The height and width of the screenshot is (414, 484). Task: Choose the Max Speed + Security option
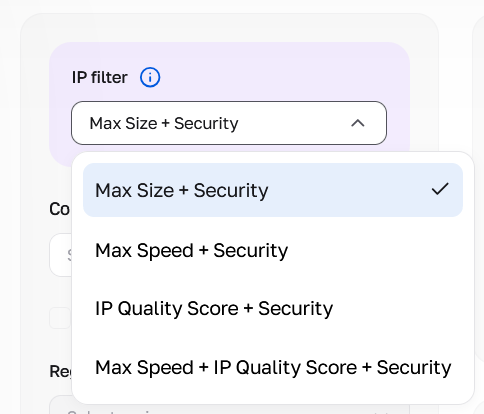(191, 250)
